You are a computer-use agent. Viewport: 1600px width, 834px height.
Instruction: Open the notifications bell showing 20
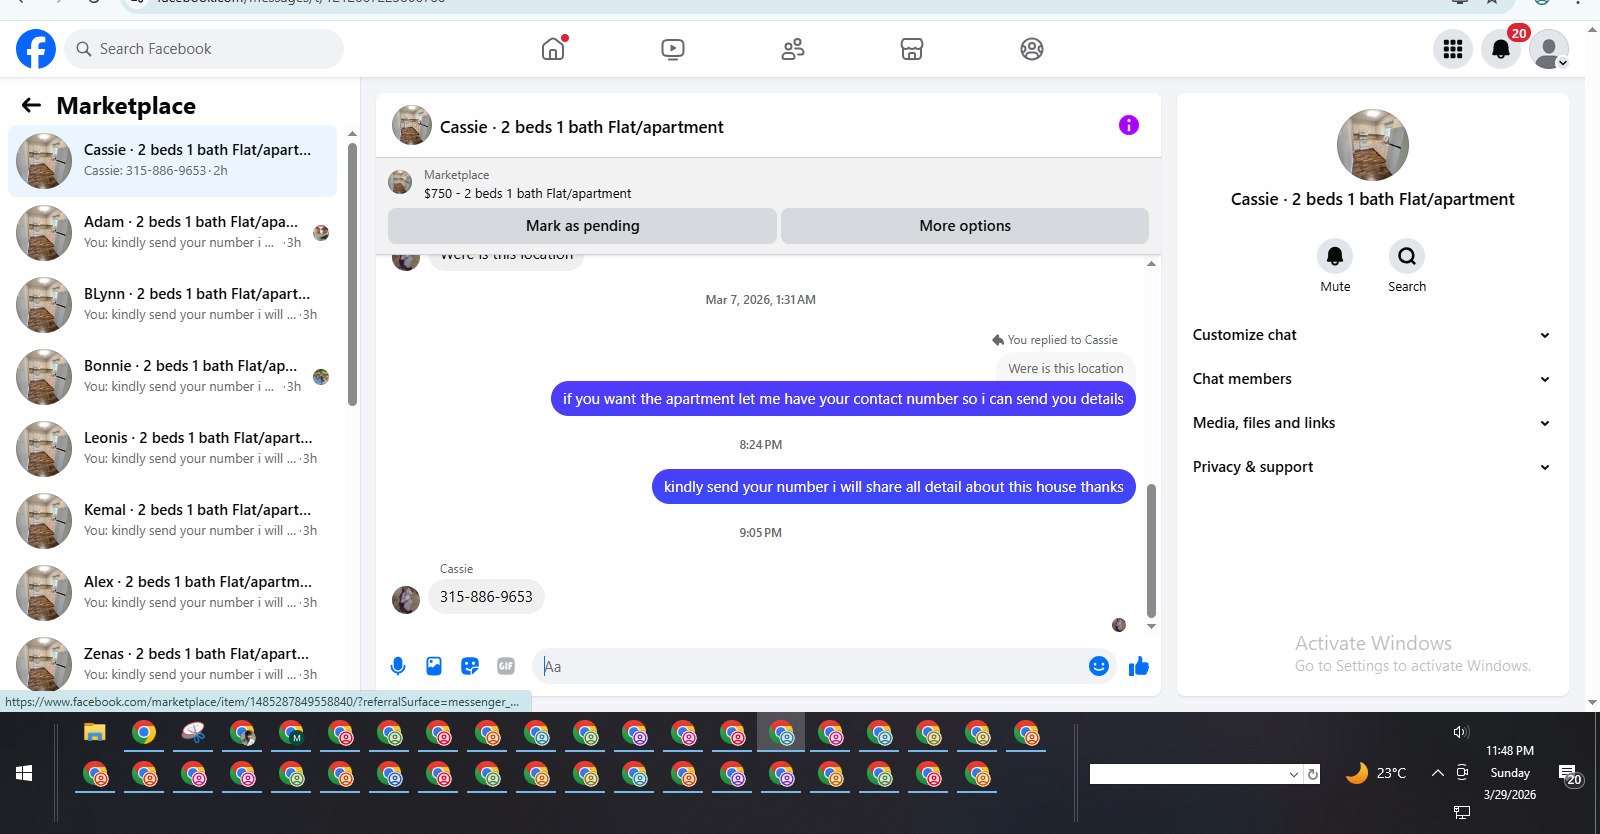[1501, 49]
